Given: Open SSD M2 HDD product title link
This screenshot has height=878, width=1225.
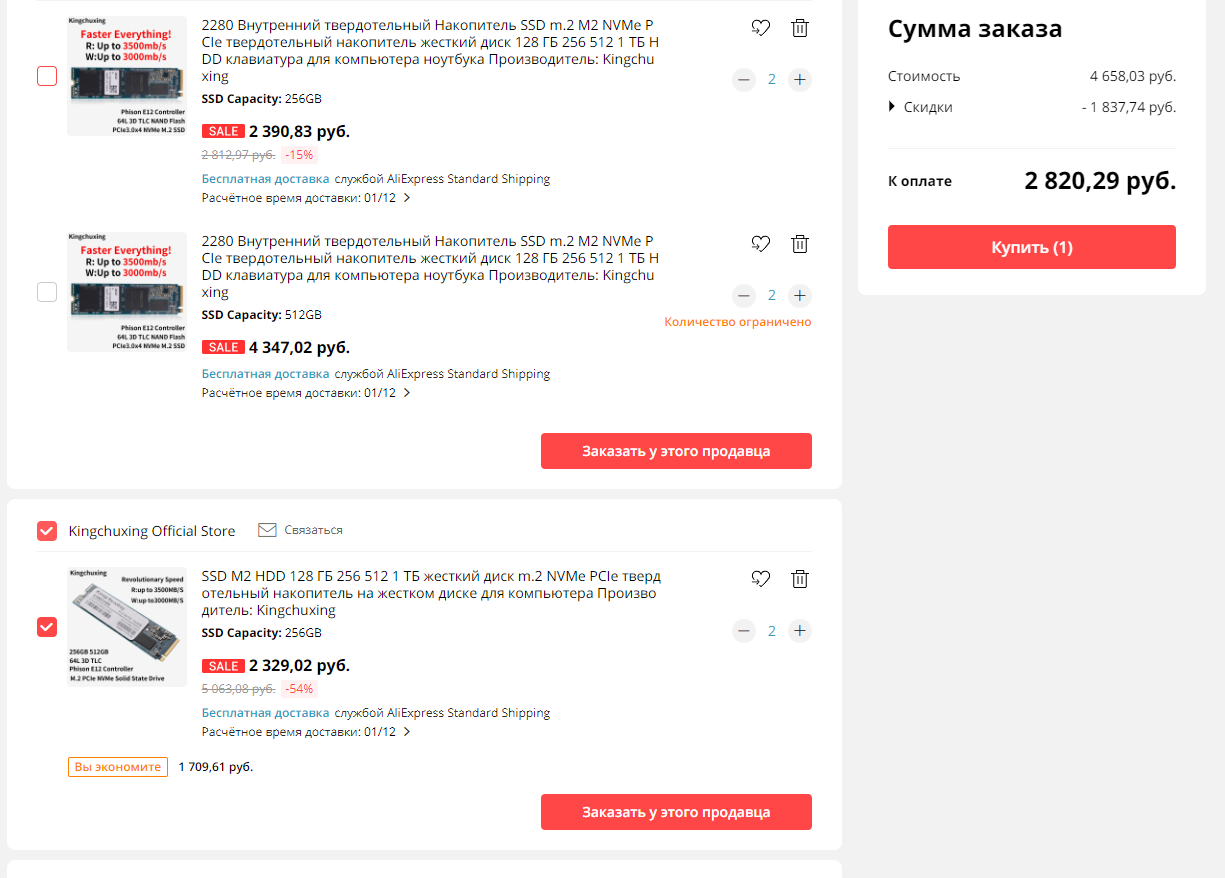Looking at the screenshot, I should pyautogui.click(x=431, y=593).
